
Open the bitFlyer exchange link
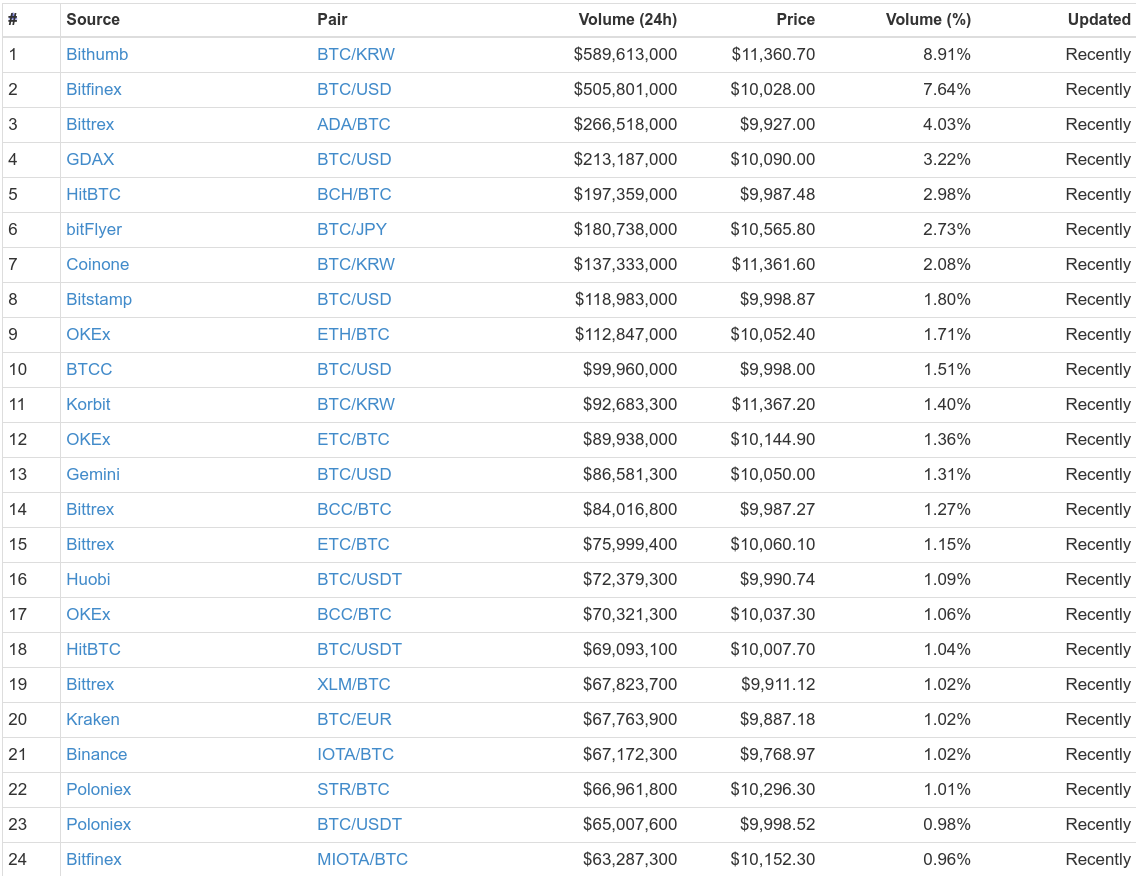94,230
